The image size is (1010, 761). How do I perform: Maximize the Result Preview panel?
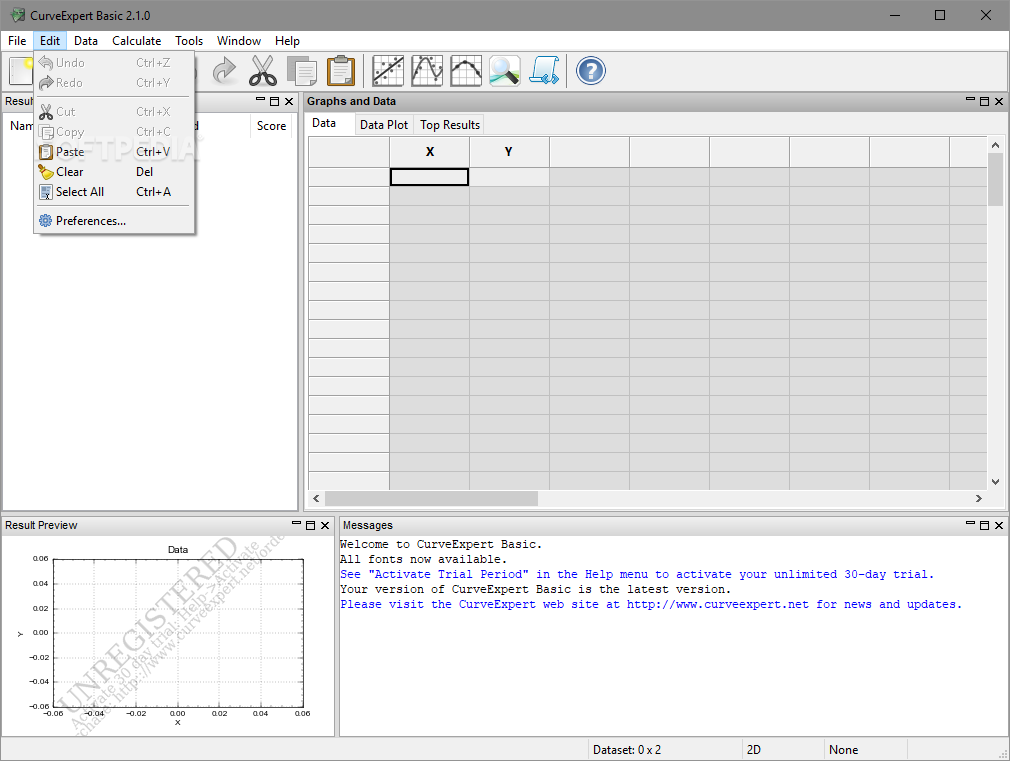pyautogui.click(x=310, y=525)
